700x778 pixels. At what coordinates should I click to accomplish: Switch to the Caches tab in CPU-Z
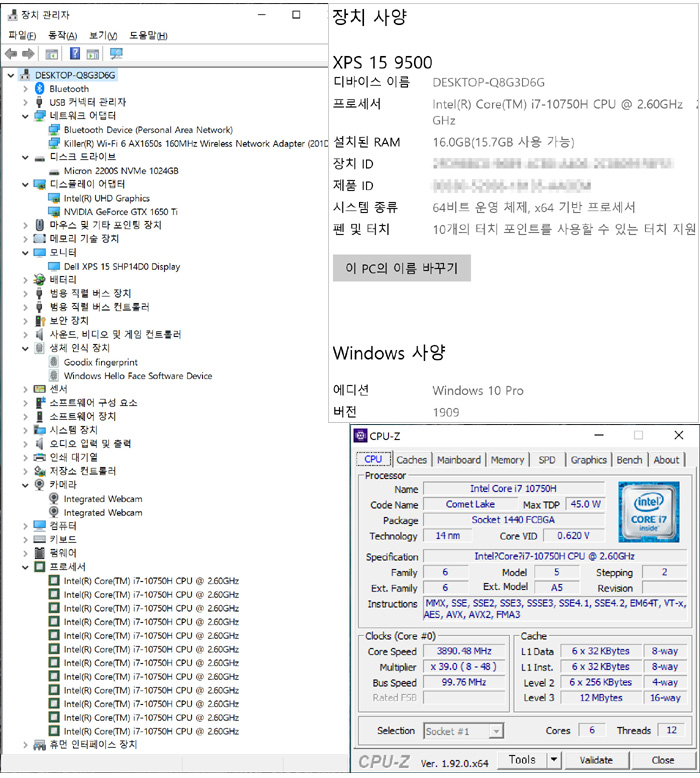(411, 460)
